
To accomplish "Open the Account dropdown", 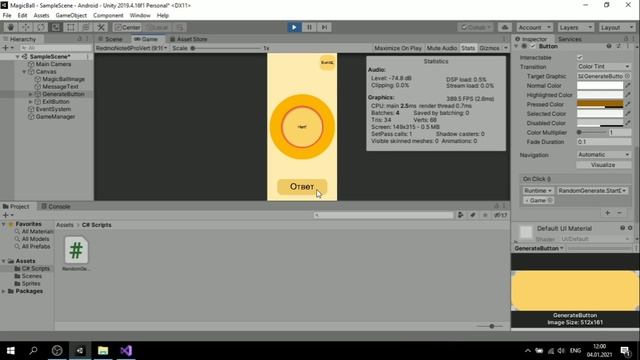I will point(534,27).
